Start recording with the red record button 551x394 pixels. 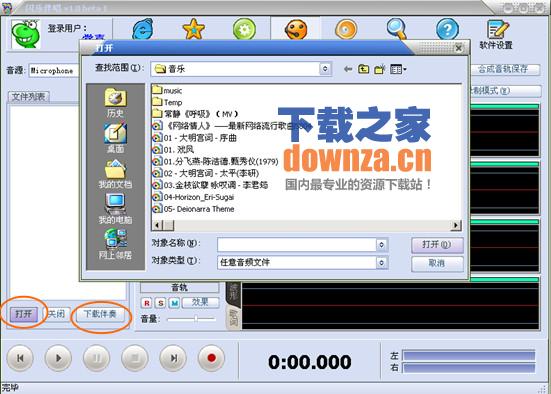[211, 358]
